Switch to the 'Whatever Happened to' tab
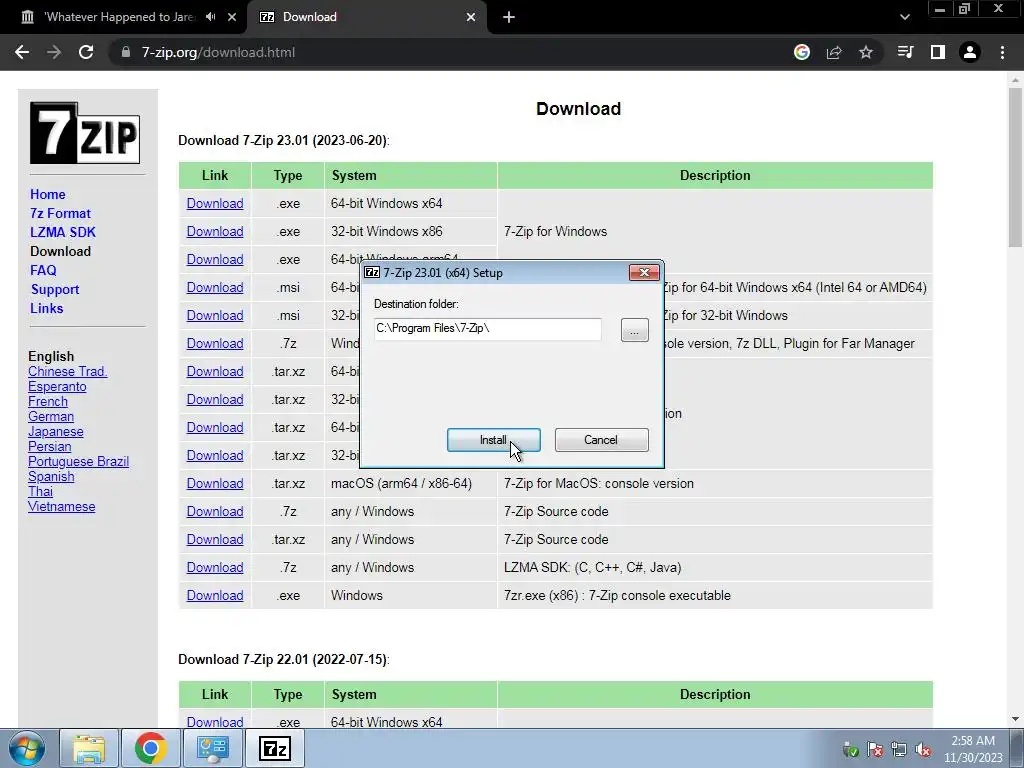 121,17
